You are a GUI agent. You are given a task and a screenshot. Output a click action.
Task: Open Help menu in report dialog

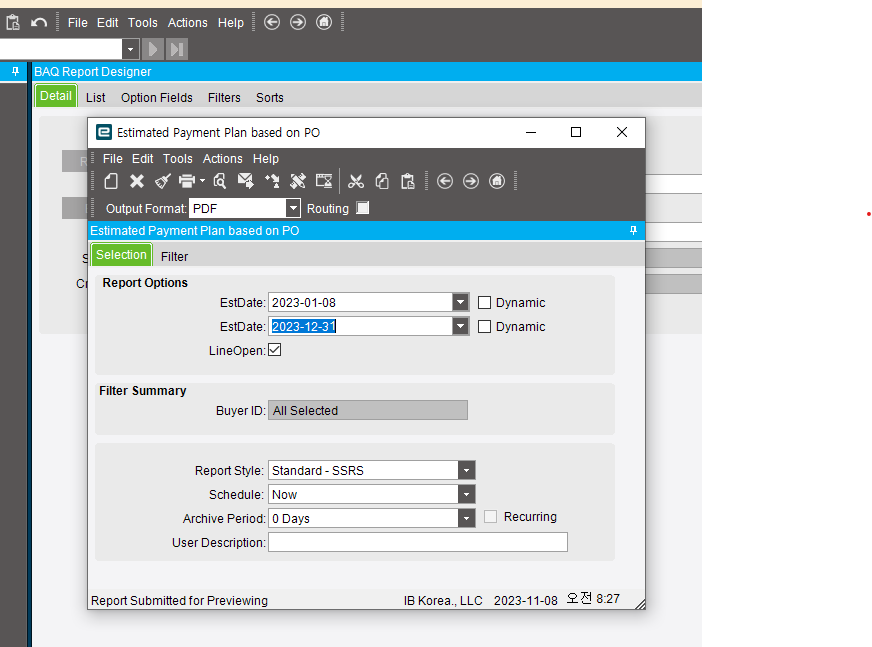pos(266,159)
